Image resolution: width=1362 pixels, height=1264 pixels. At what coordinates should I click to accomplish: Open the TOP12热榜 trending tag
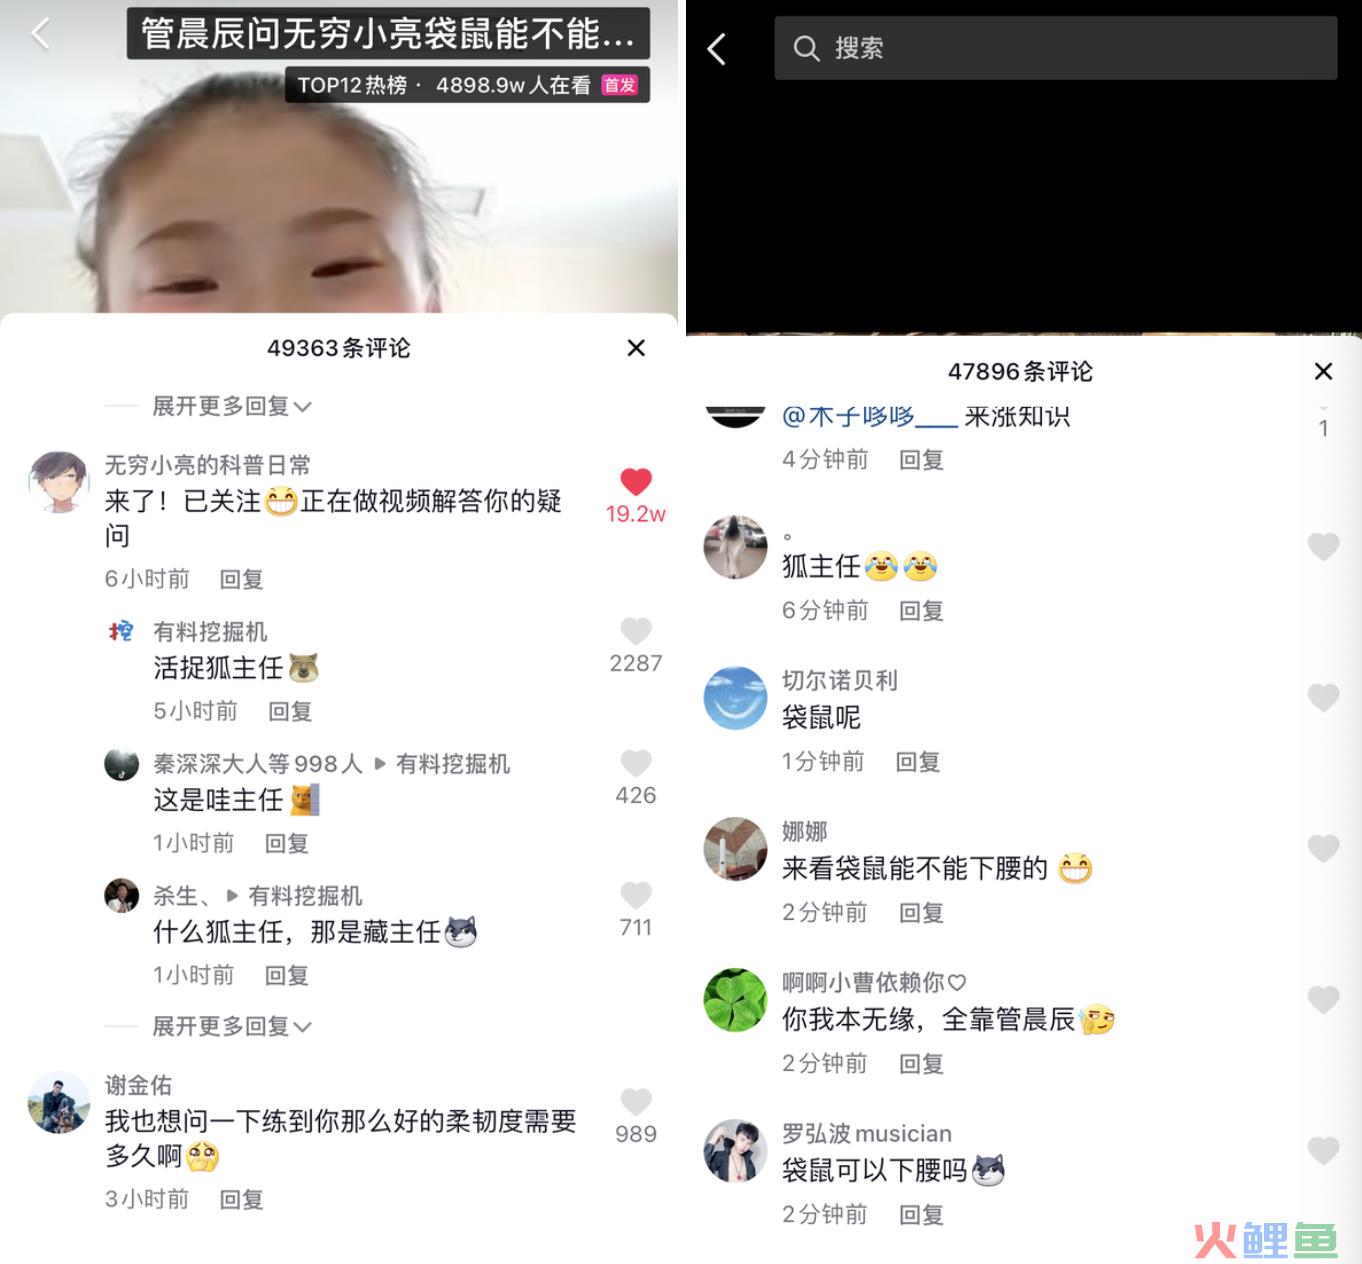pos(352,85)
